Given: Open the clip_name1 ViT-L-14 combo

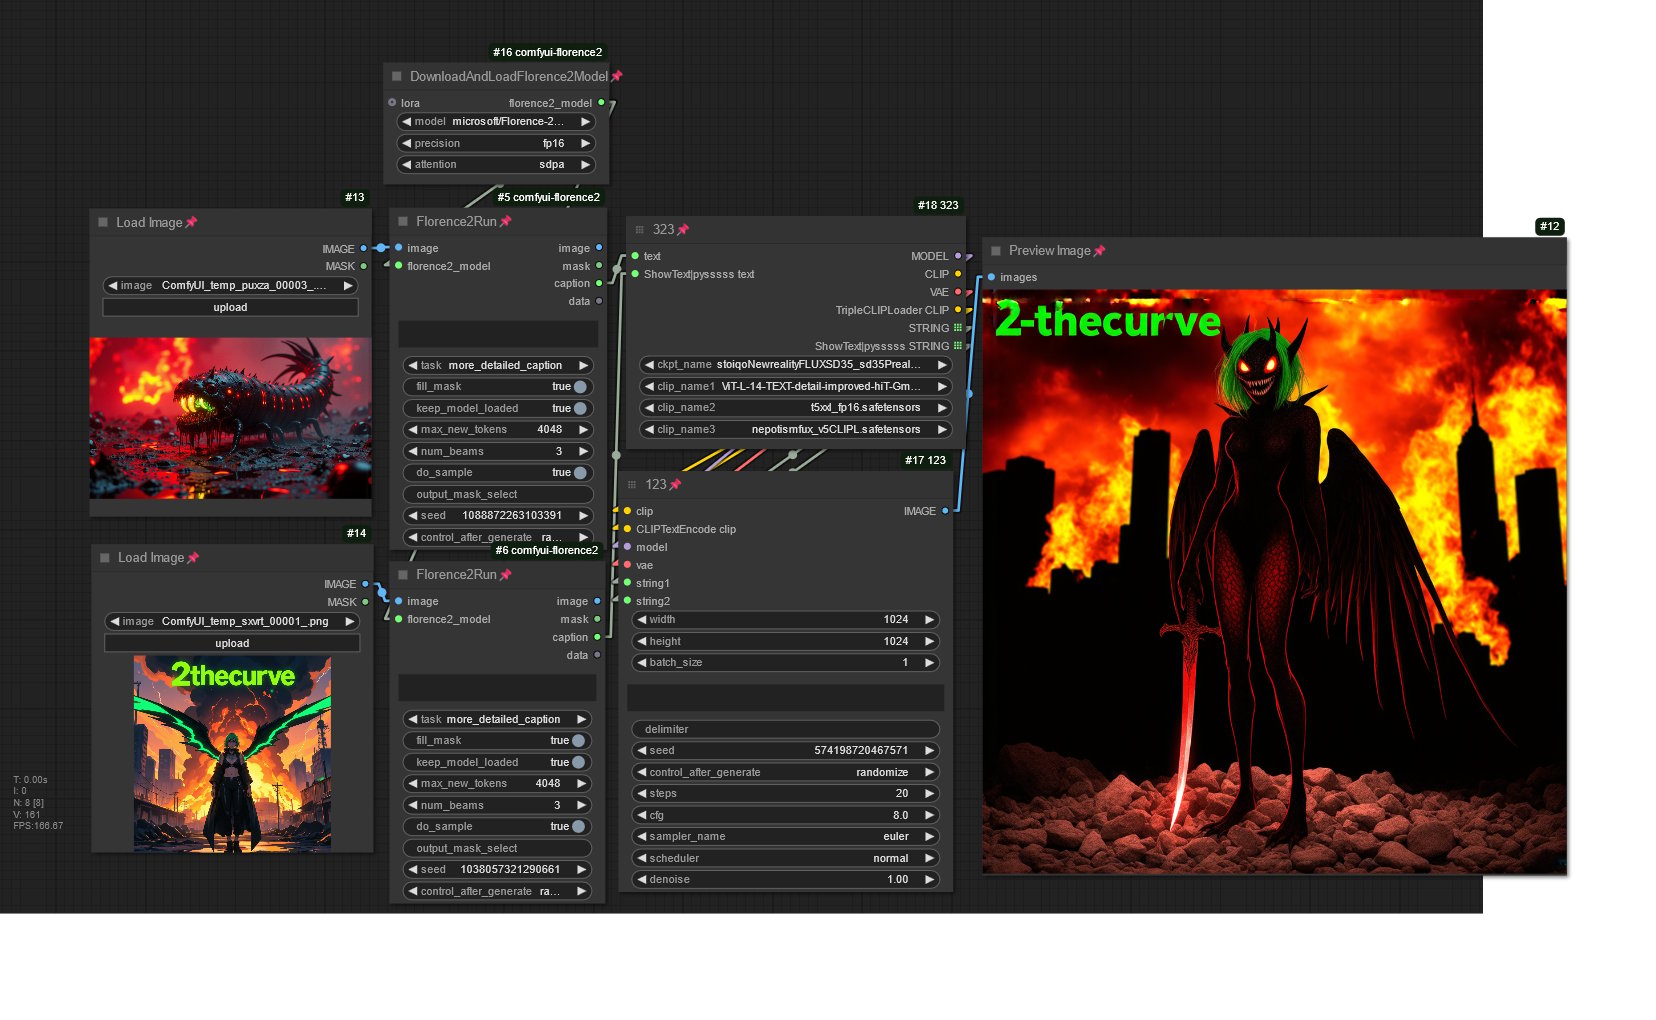Looking at the screenshot, I should 795,386.
